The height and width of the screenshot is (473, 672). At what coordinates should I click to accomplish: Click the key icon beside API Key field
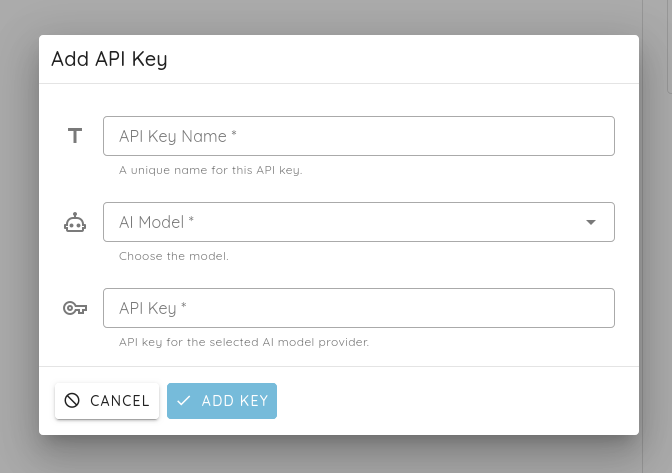tap(75, 308)
